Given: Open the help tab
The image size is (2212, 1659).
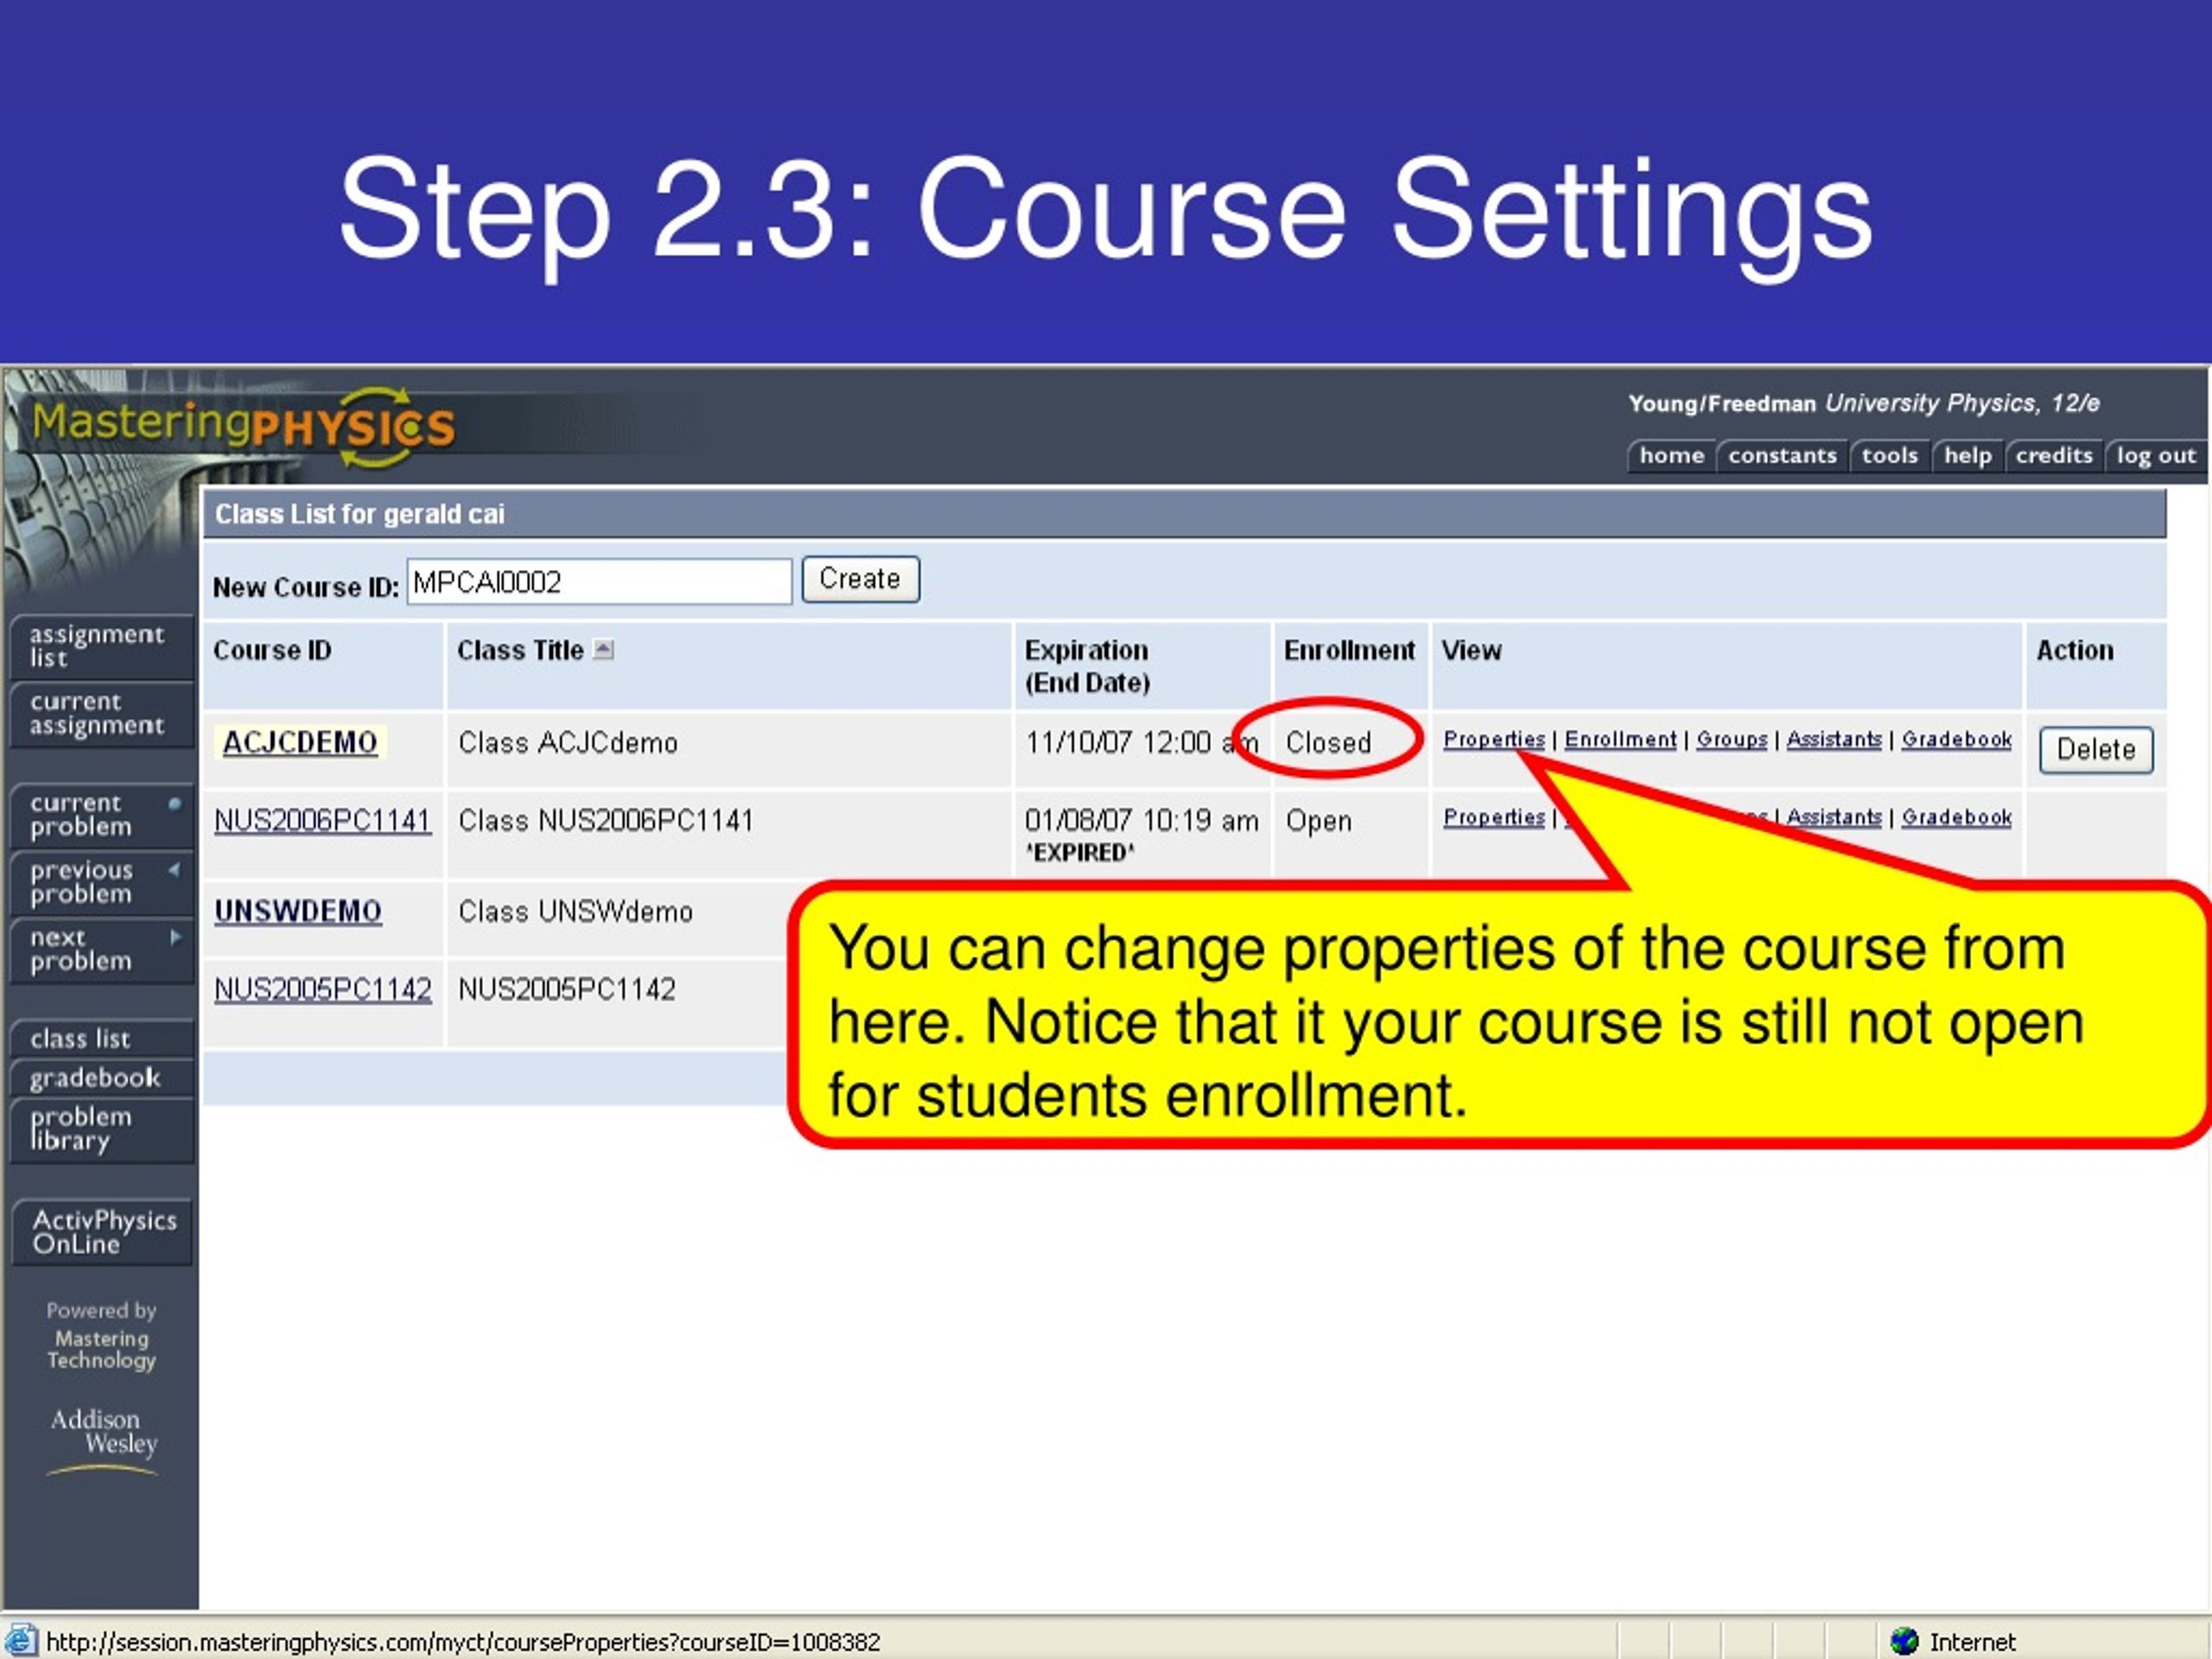Looking at the screenshot, I should (1967, 456).
